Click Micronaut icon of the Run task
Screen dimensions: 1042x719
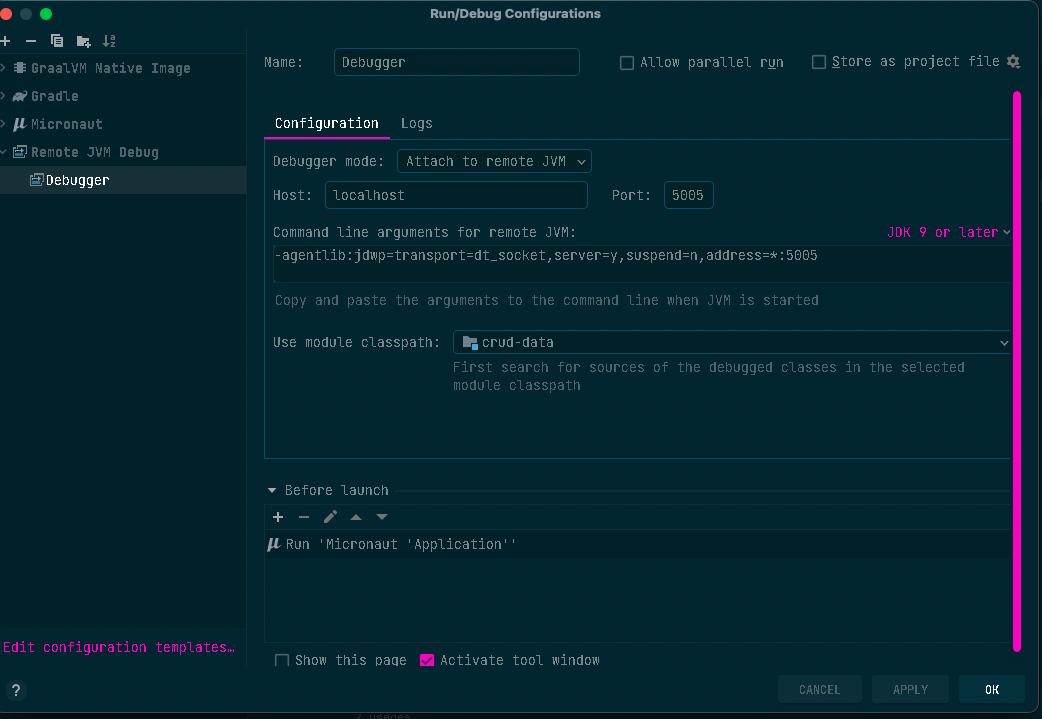point(273,544)
